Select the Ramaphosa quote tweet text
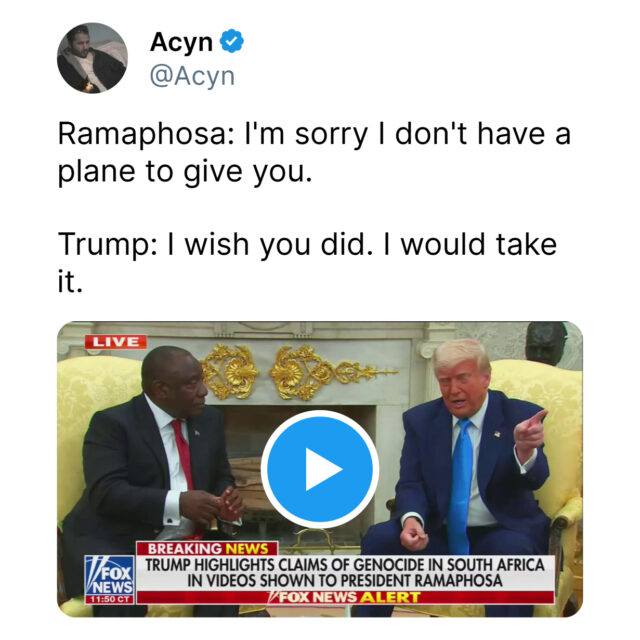The width and height of the screenshot is (640, 640). (314, 152)
